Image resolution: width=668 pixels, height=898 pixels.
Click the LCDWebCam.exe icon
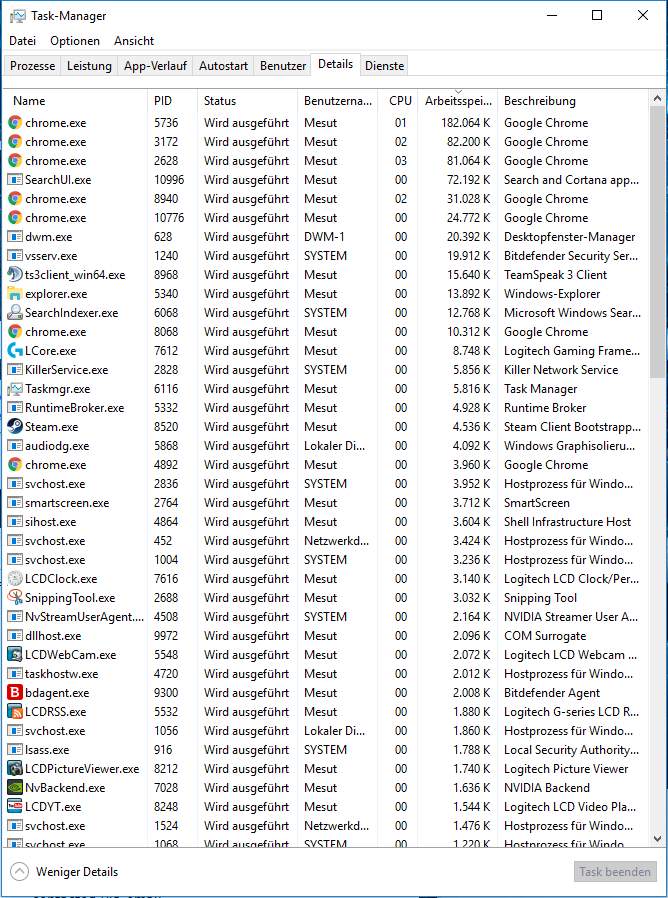[x=15, y=655]
